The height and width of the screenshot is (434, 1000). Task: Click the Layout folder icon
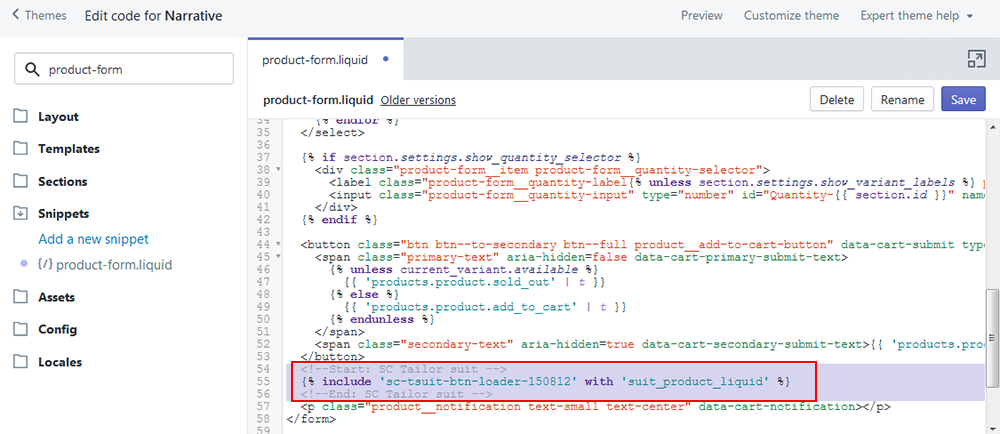(21, 116)
